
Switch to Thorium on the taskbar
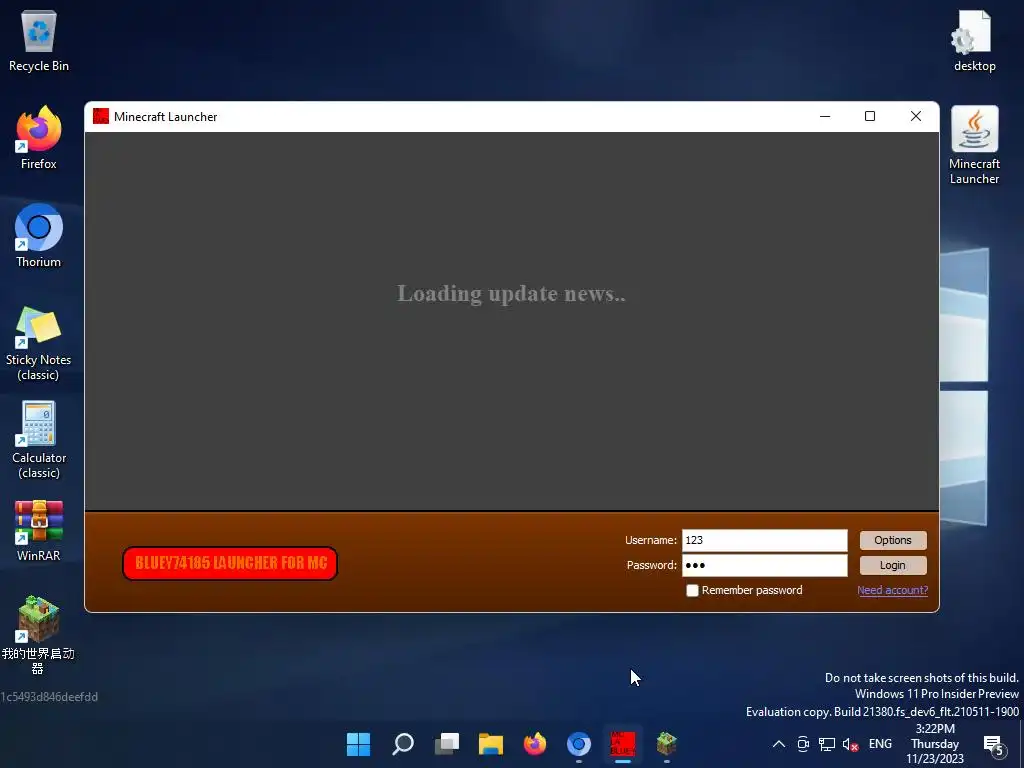[x=579, y=744]
